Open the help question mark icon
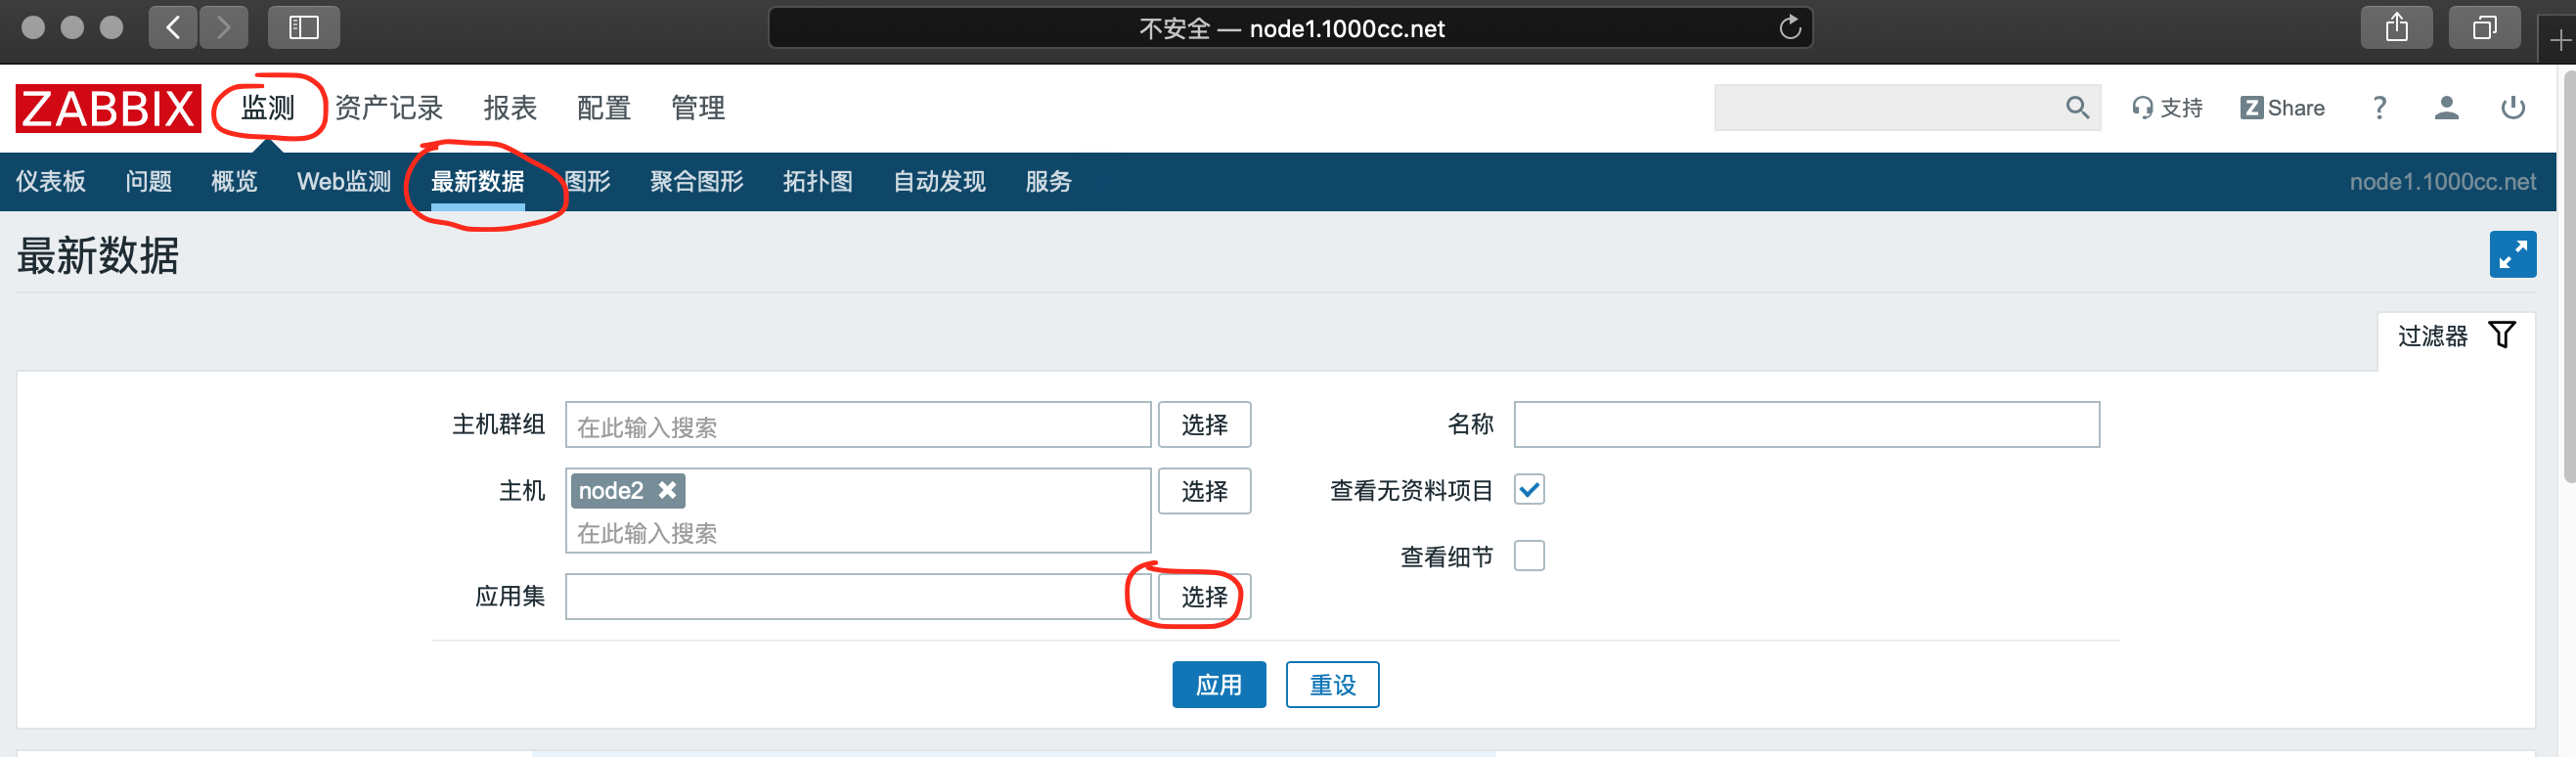The height and width of the screenshot is (757, 2576). (2379, 108)
